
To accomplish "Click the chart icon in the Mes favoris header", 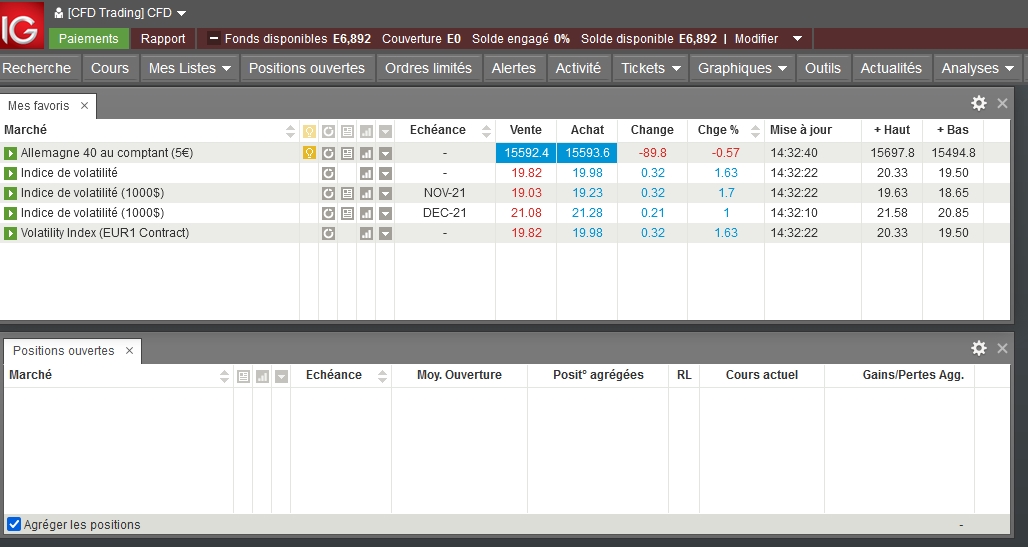I will (366, 131).
